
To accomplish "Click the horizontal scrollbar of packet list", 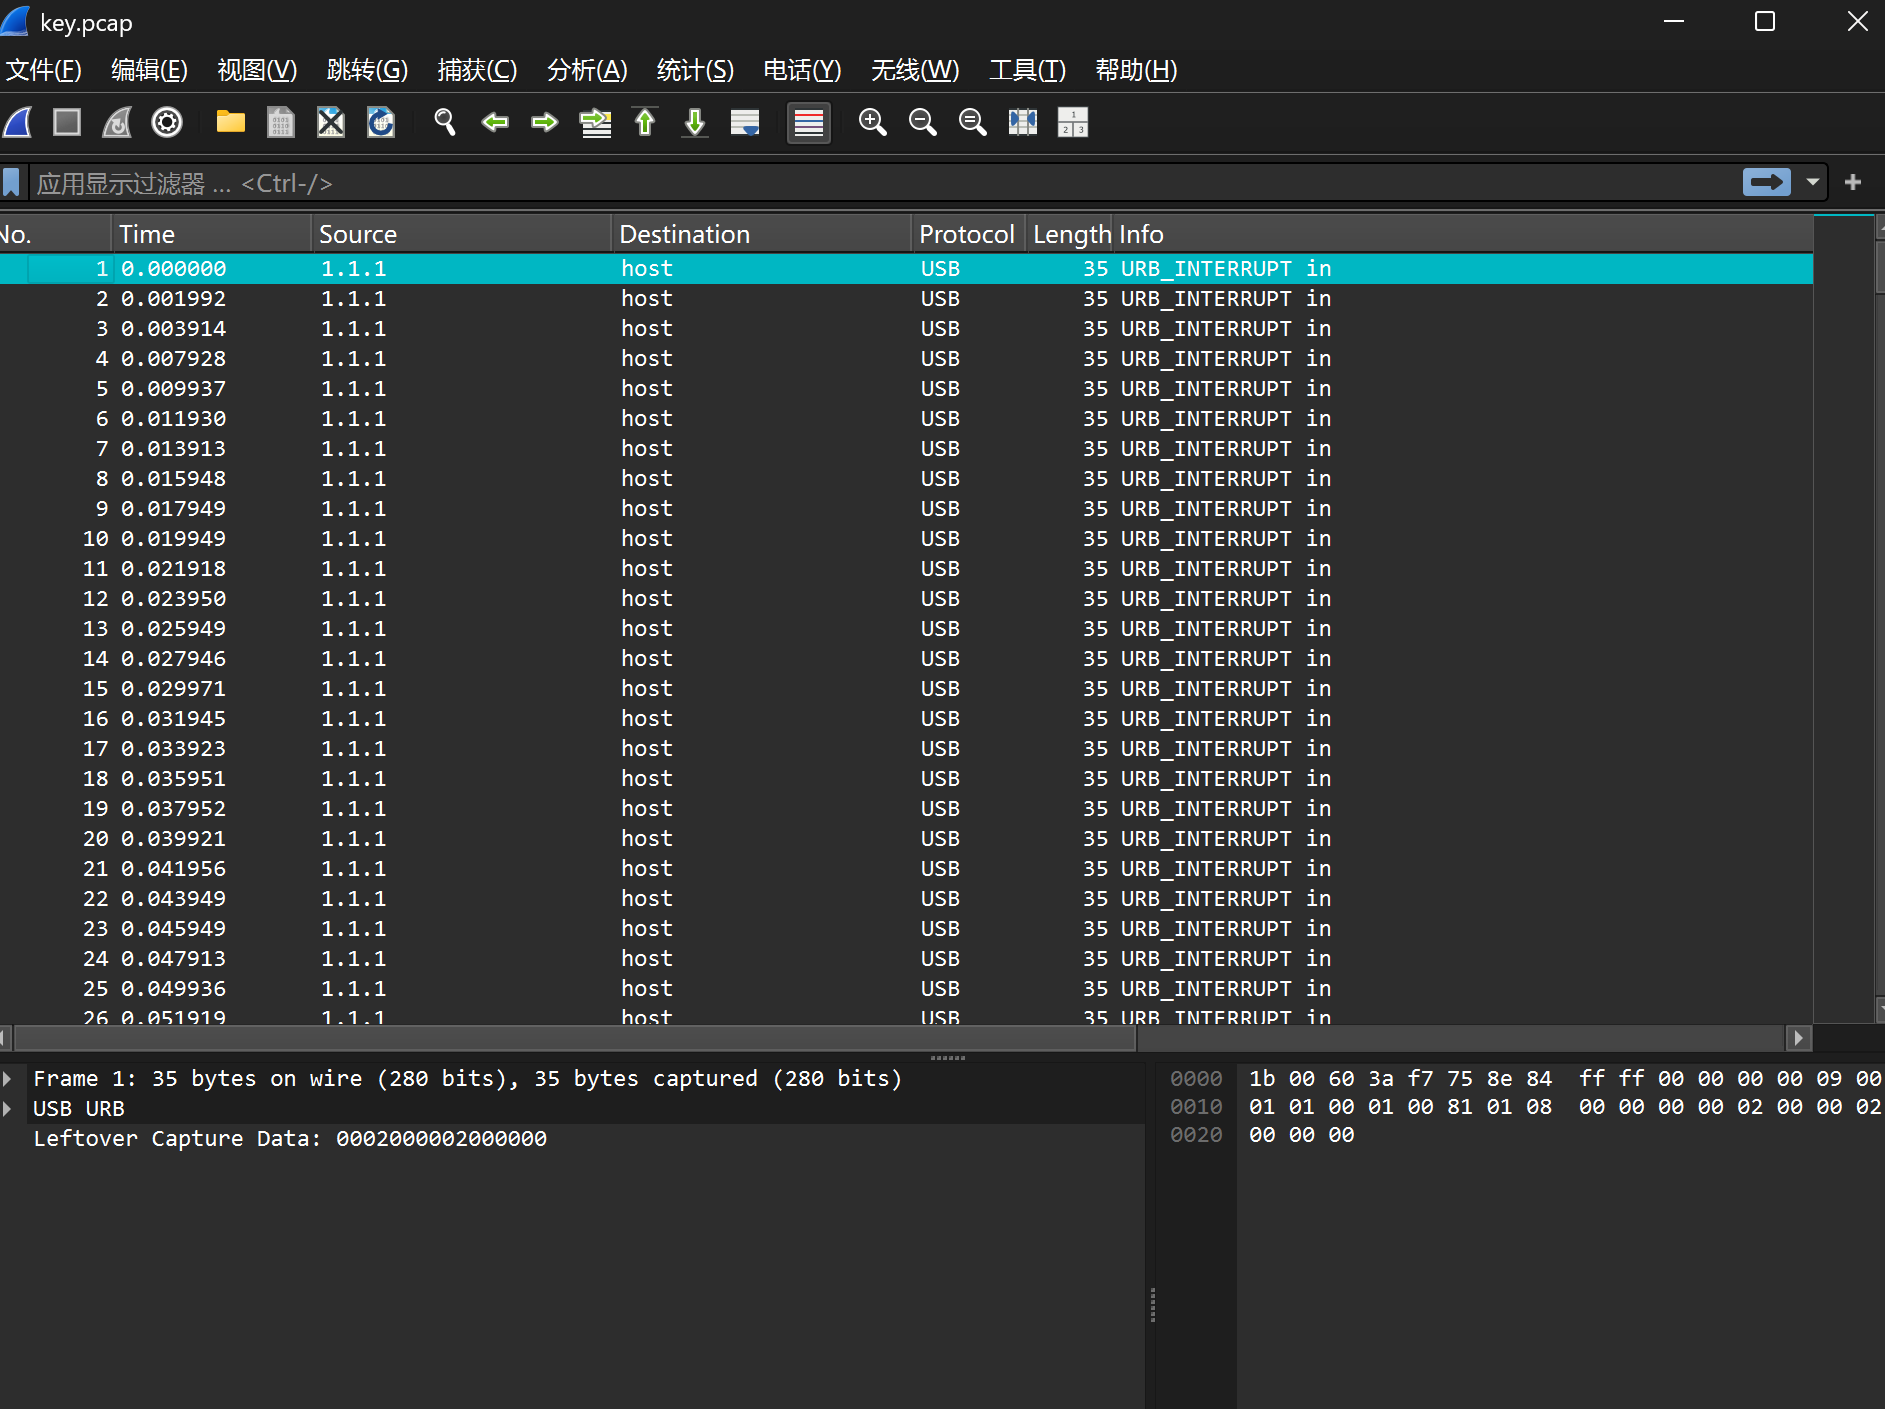I will [575, 1038].
